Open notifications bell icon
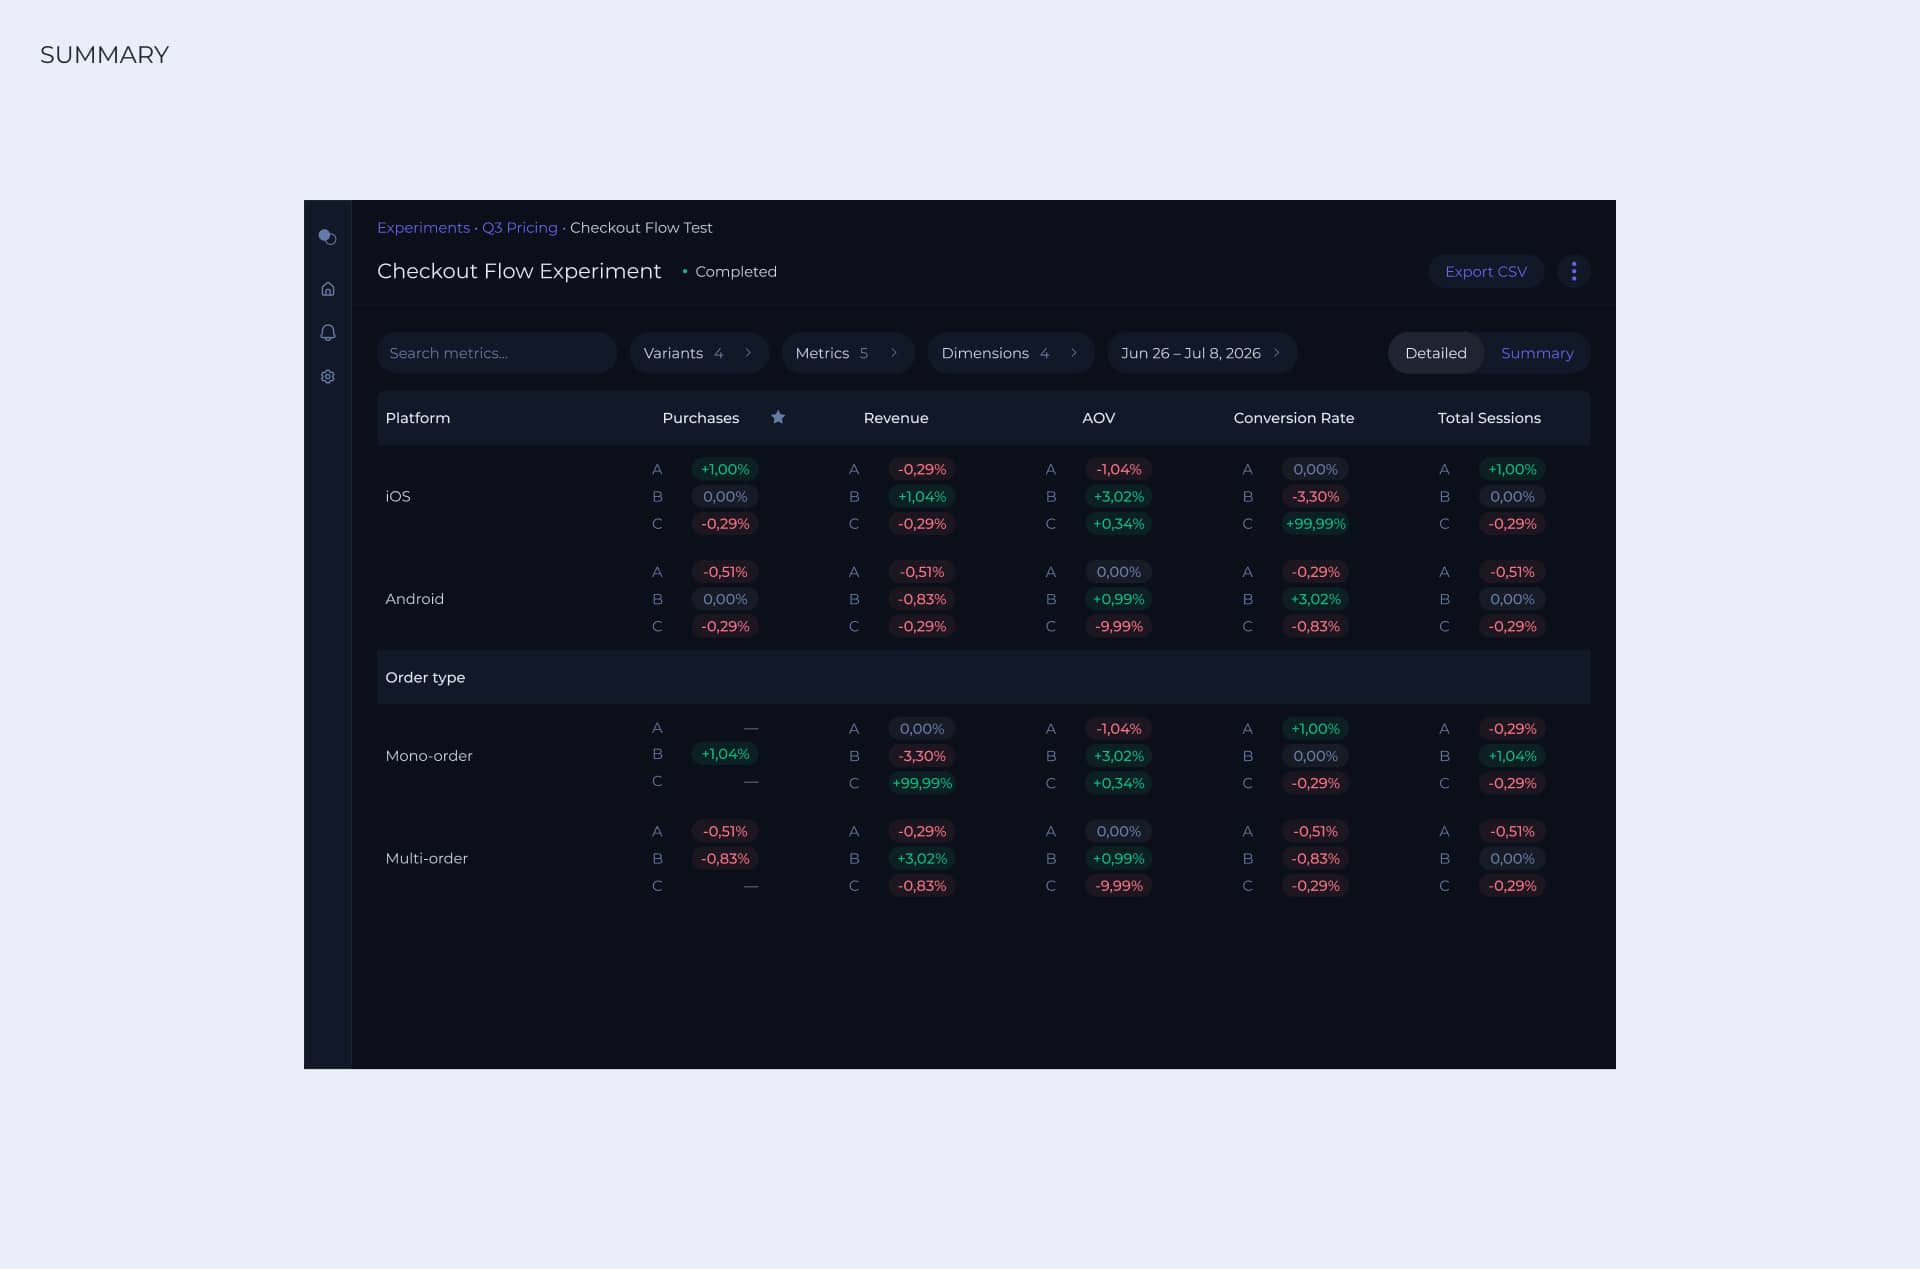The height and width of the screenshot is (1269, 1920). (327, 333)
